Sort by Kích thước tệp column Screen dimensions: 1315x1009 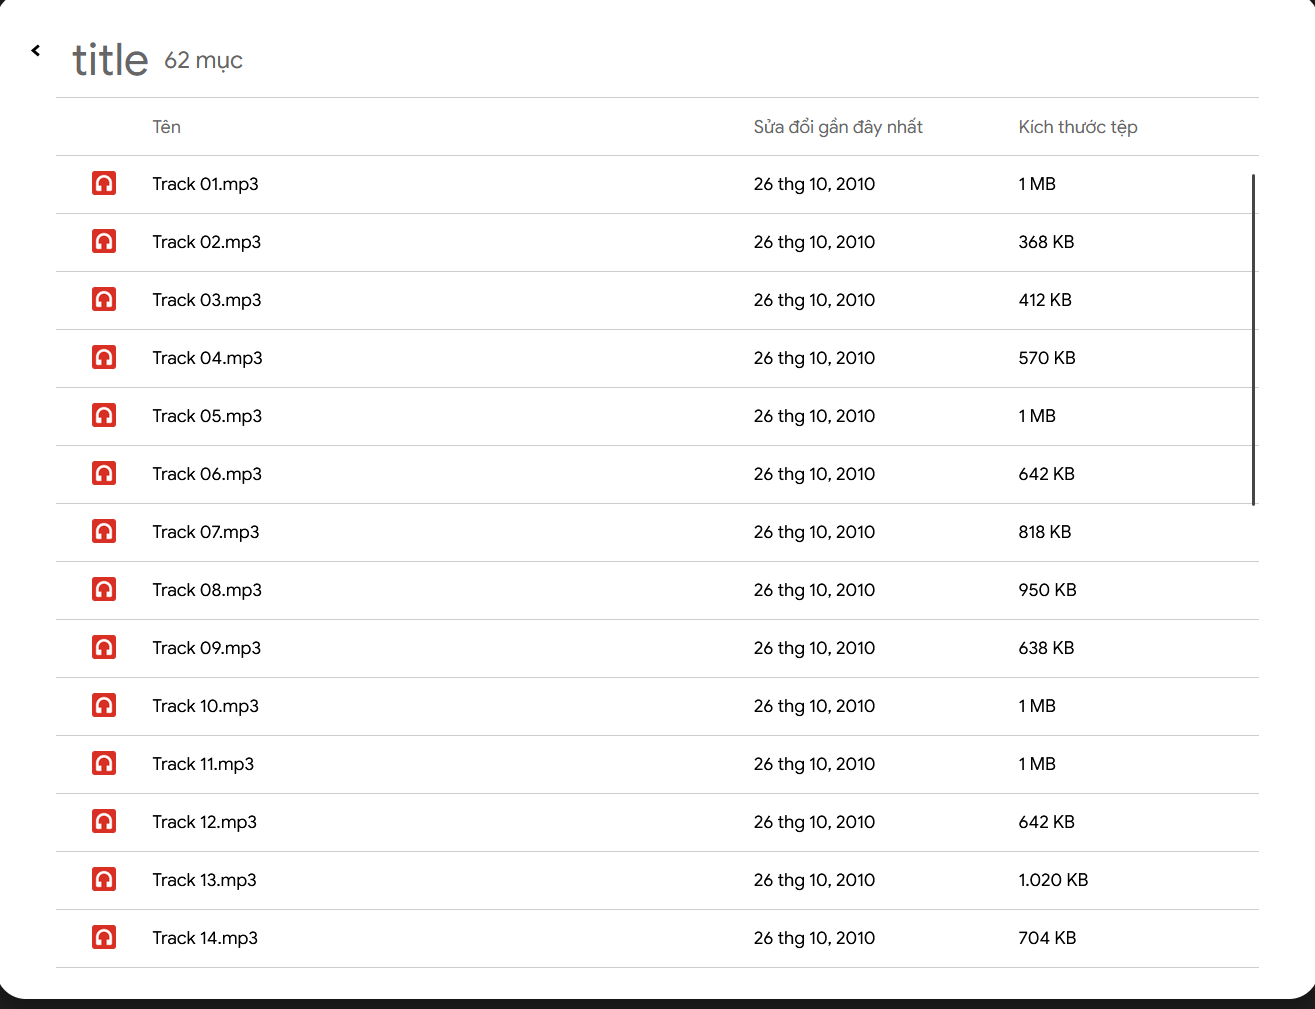pyautogui.click(x=1078, y=127)
